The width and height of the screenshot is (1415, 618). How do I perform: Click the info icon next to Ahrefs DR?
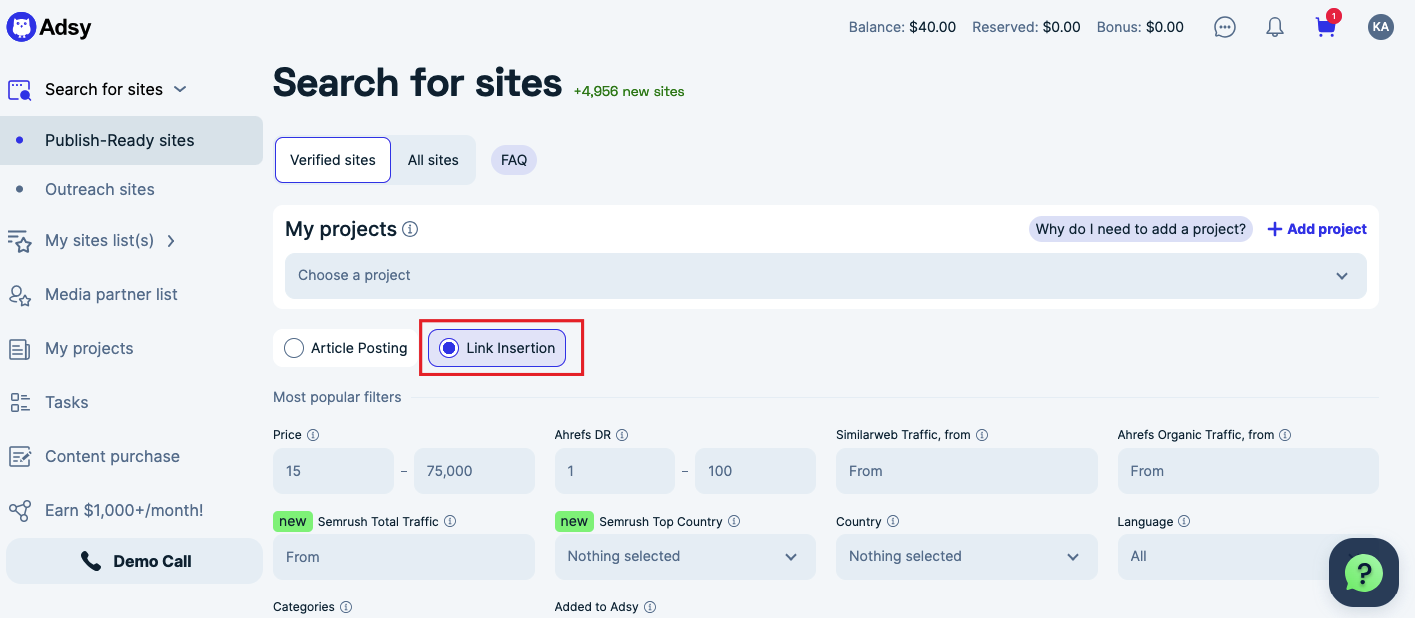point(622,435)
